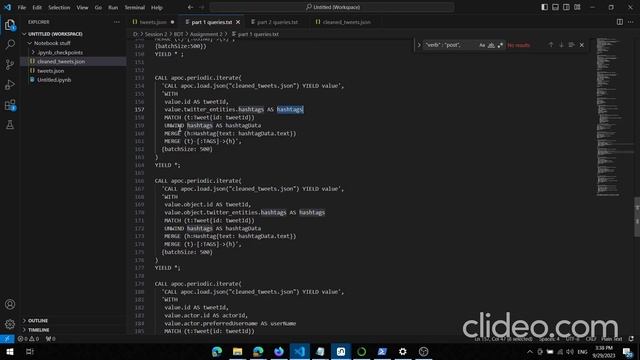Click the remote window indicator in status bar

pyautogui.click(x=7, y=339)
